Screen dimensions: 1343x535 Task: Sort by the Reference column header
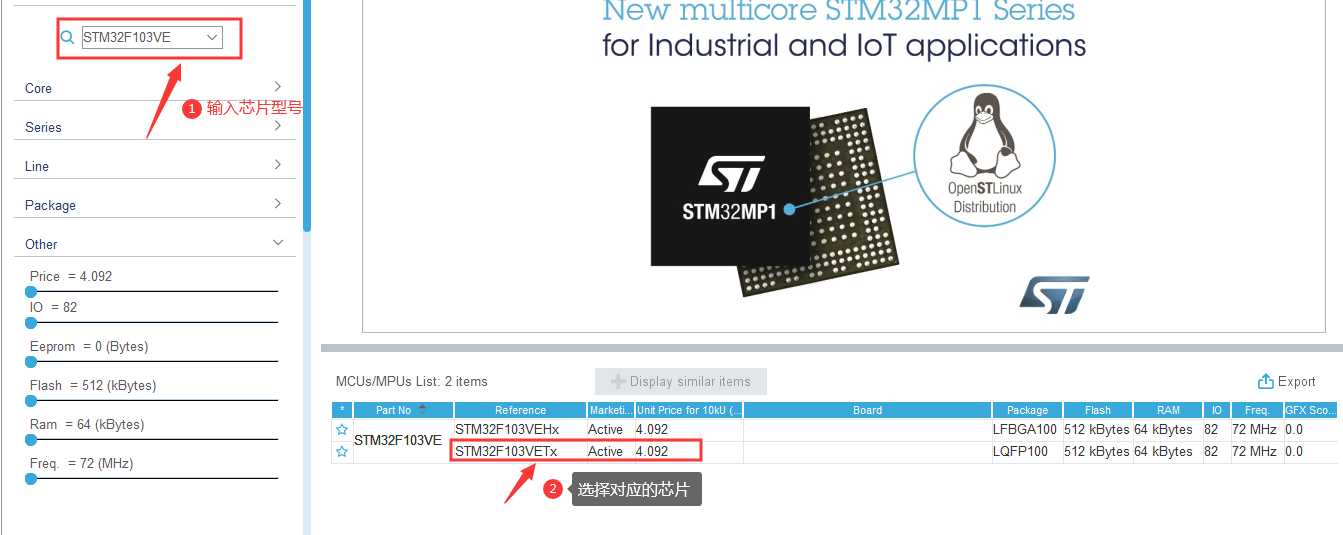(x=520, y=410)
